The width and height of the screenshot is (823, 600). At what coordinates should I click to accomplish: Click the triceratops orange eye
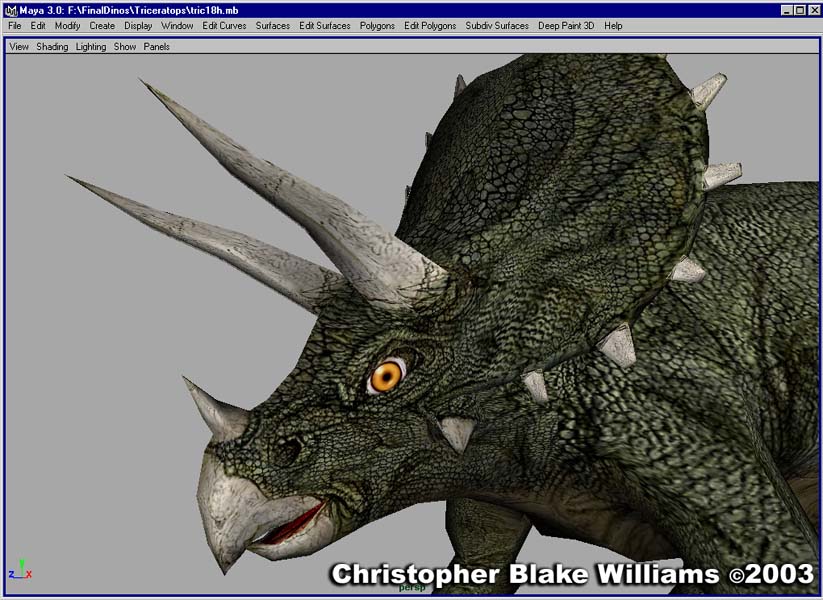coord(387,376)
